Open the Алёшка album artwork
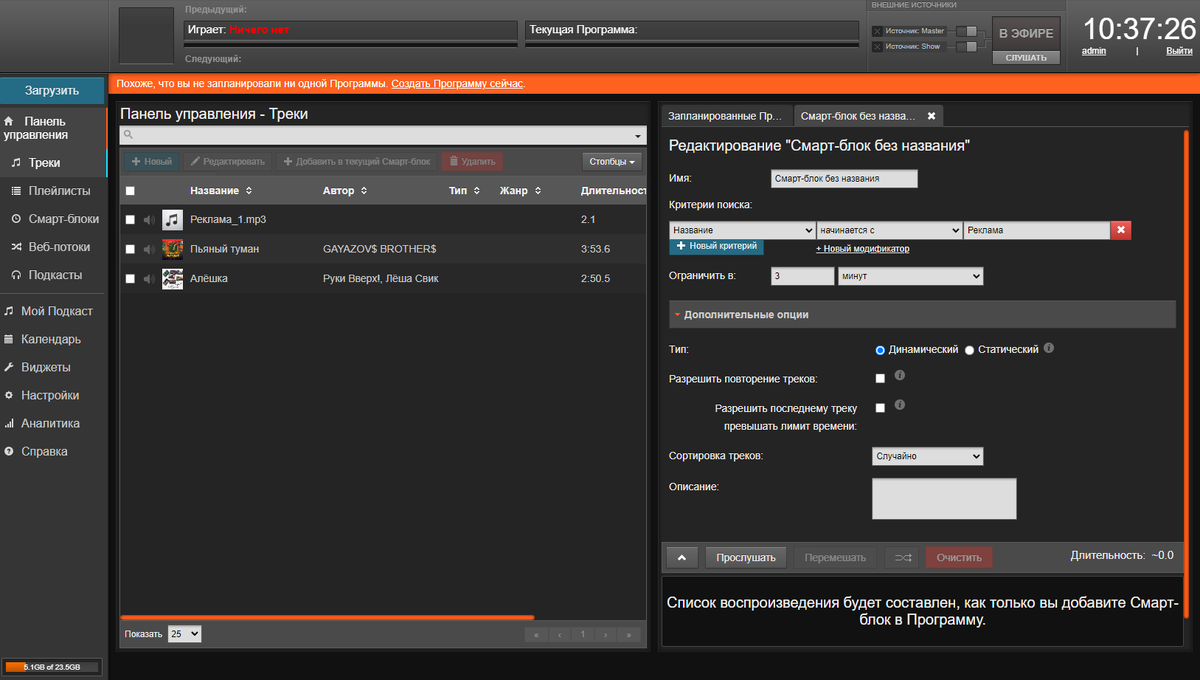1200x680 pixels. pyautogui.click(x=172, y=279)
